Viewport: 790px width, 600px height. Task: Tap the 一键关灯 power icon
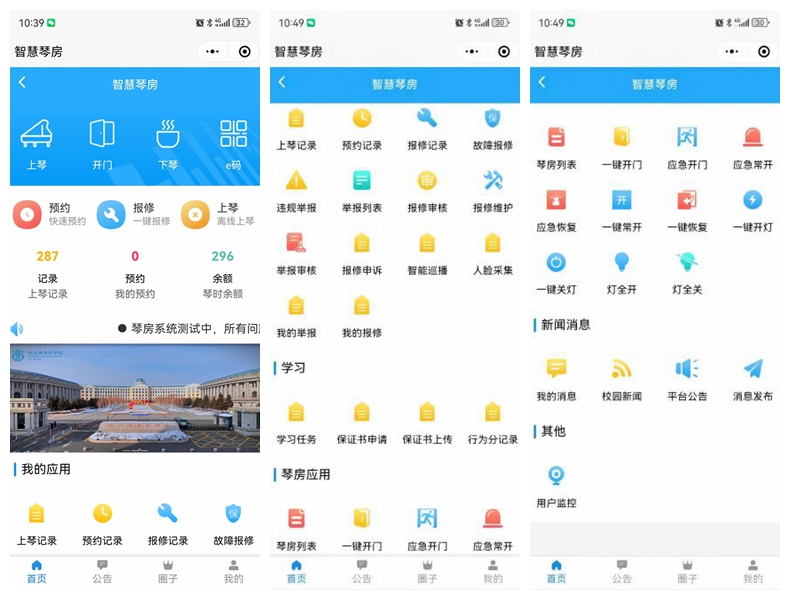tap(556, 263)
